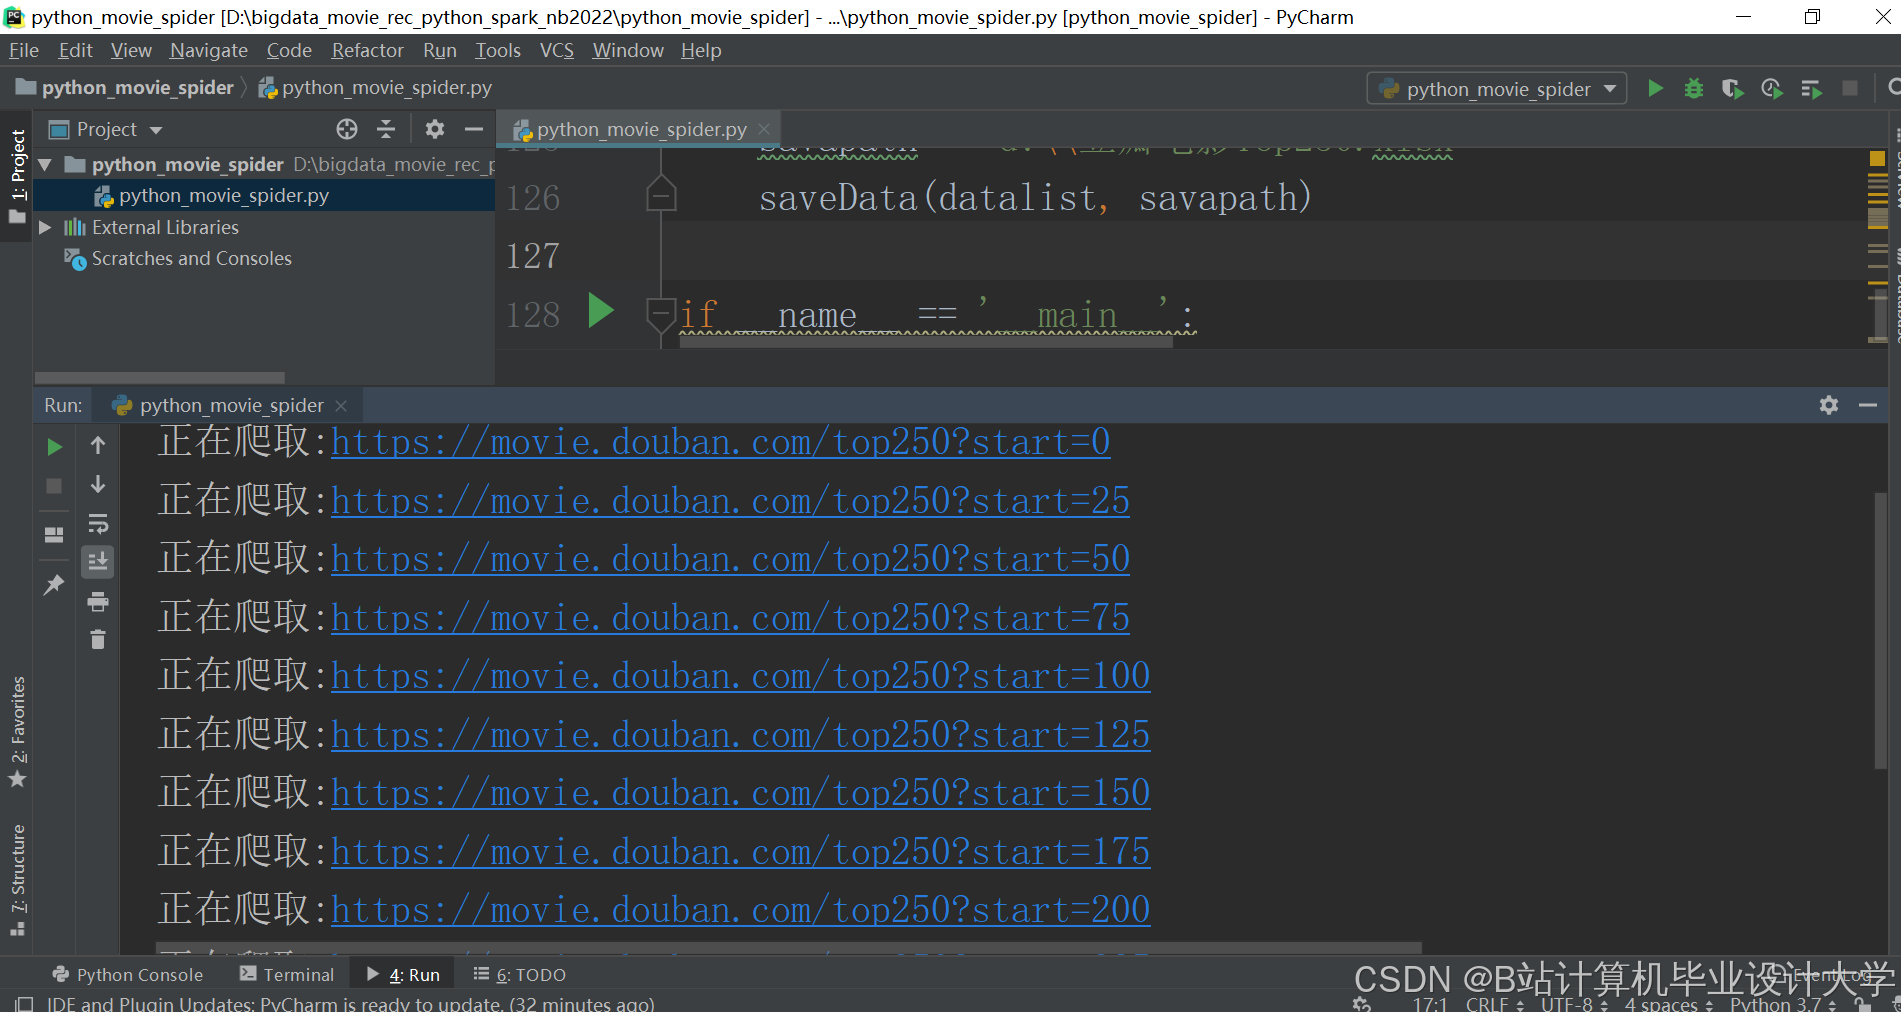Collapse all in Project panel
The width and height of the screenshot is (1901, 1012).
pyautogui.click(x=386, y=129)
